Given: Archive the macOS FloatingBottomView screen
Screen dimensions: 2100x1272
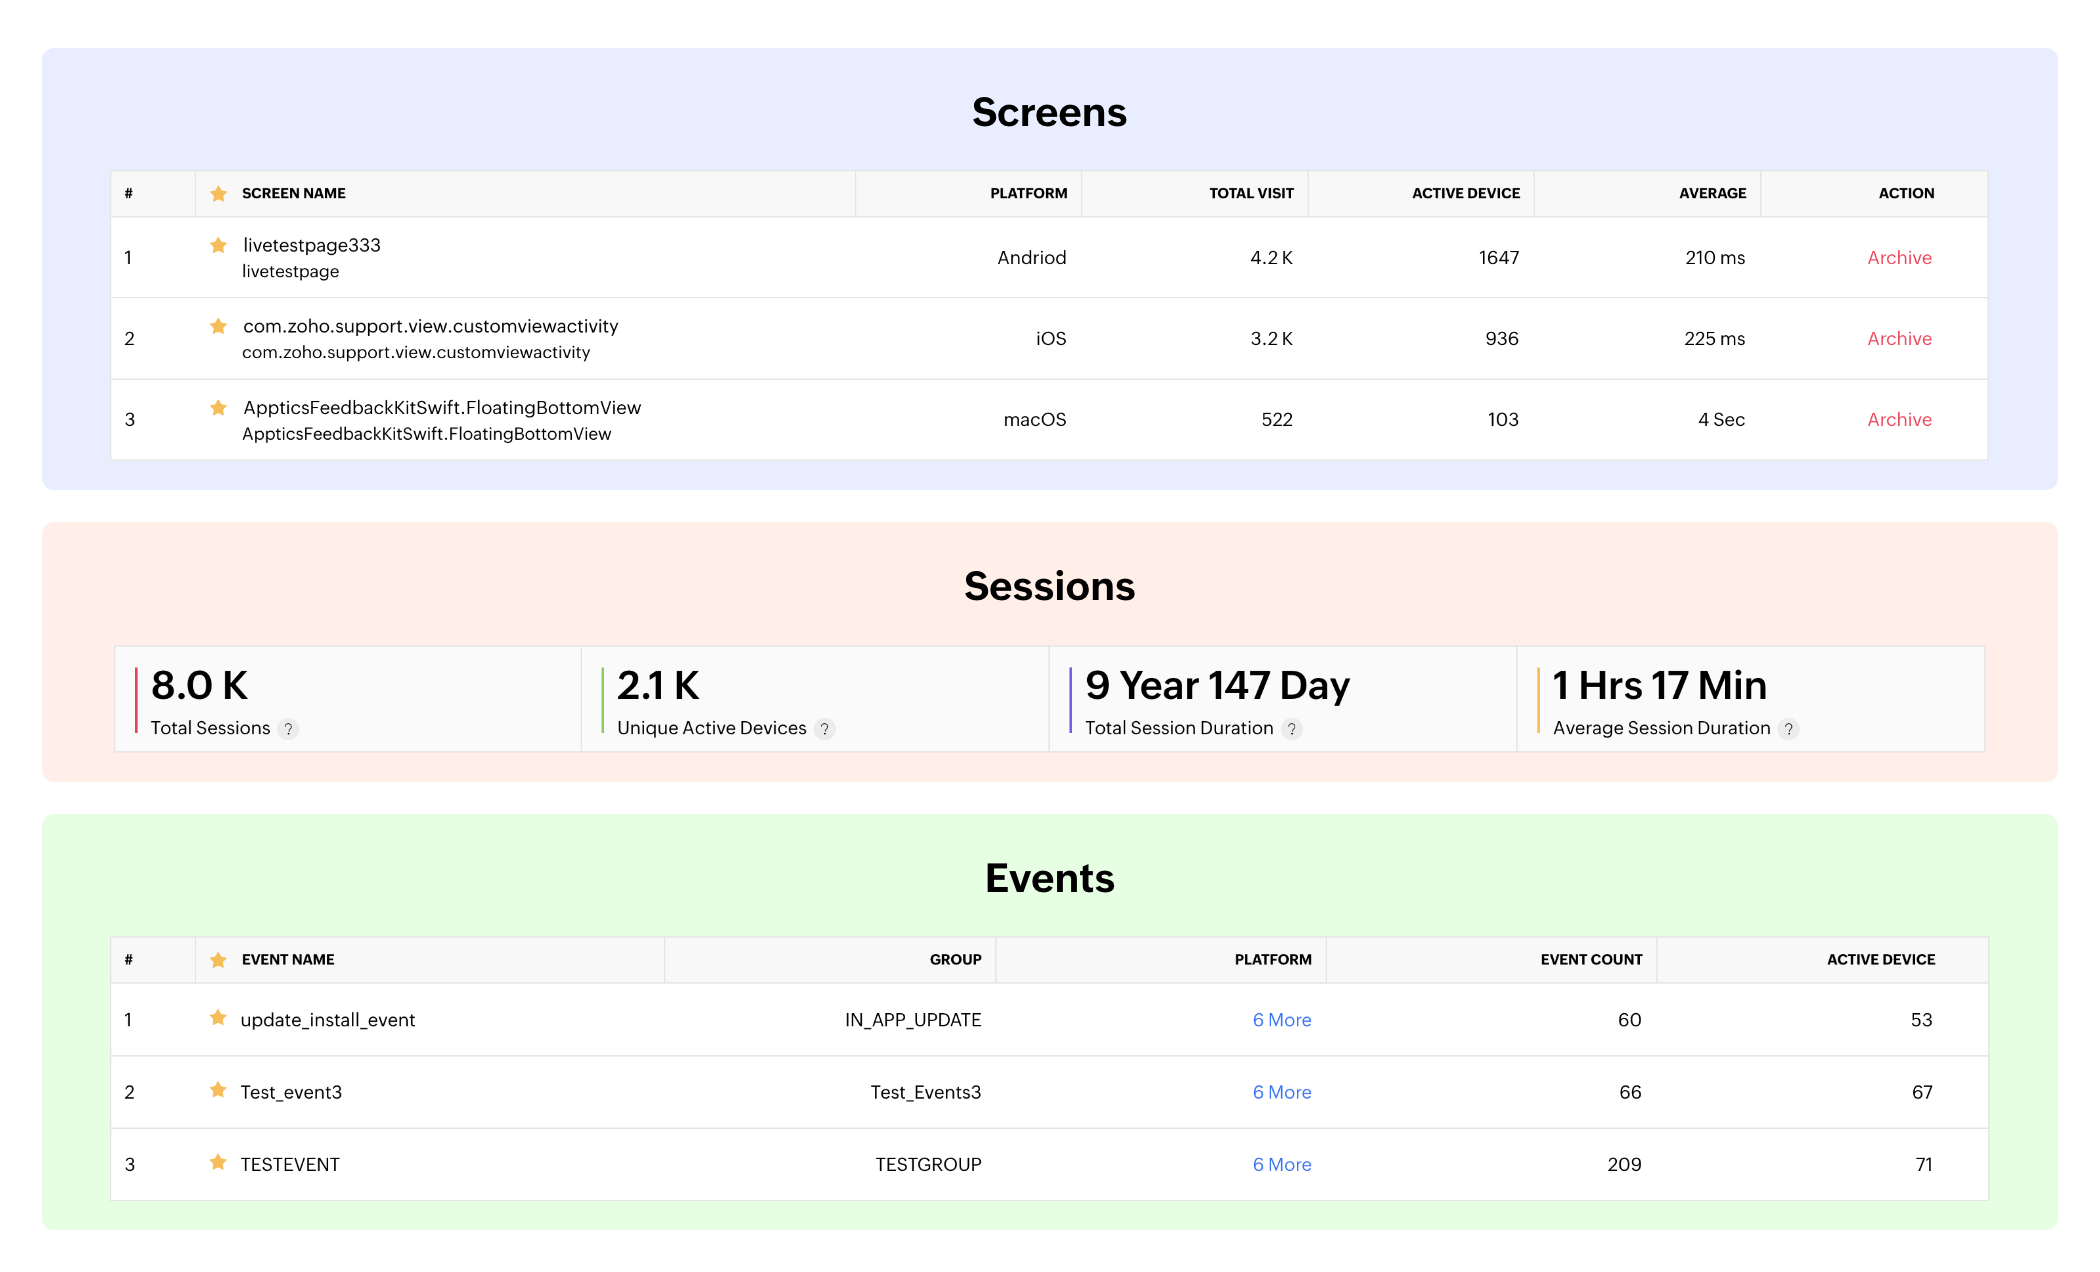Looking at the screenshot, I should [1898, 419].
